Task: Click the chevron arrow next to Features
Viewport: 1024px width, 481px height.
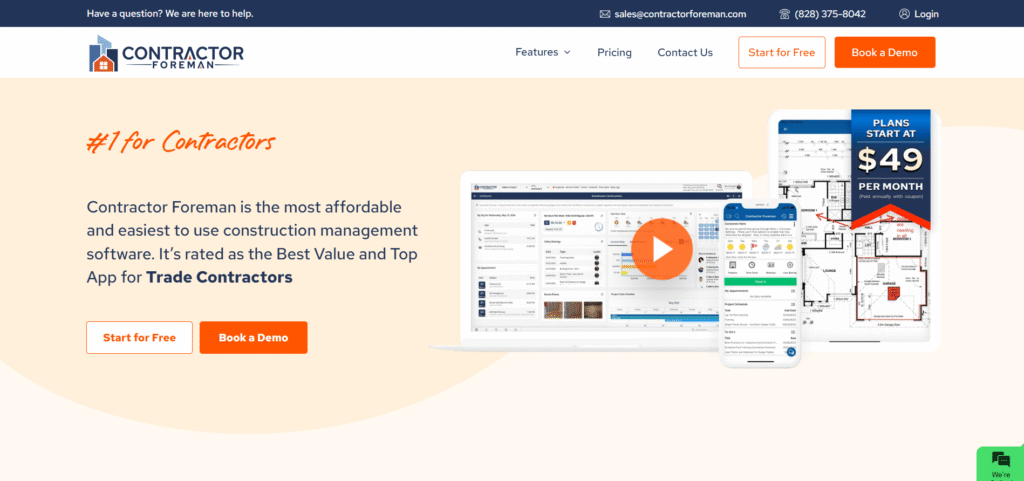Action: point(567,52)
